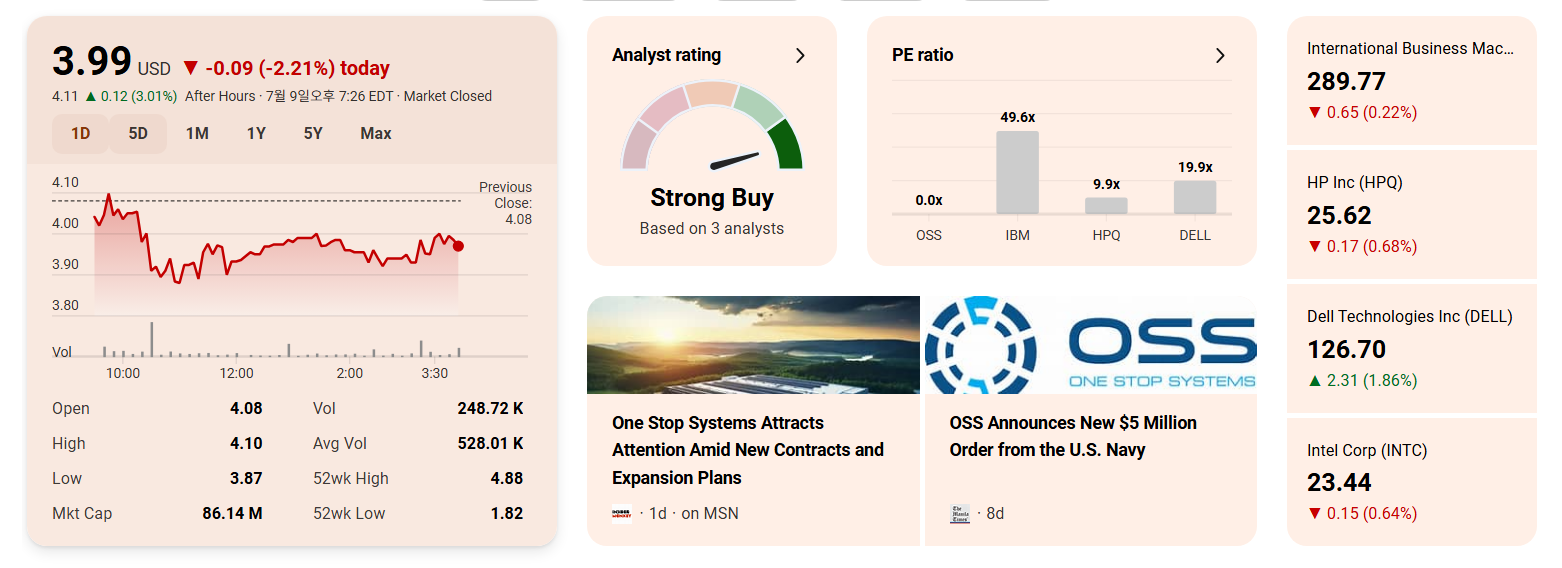The image size is (1562, 568).
Task: Click the red down arrow beside -0.09
Action: click(x=191, y=69)
